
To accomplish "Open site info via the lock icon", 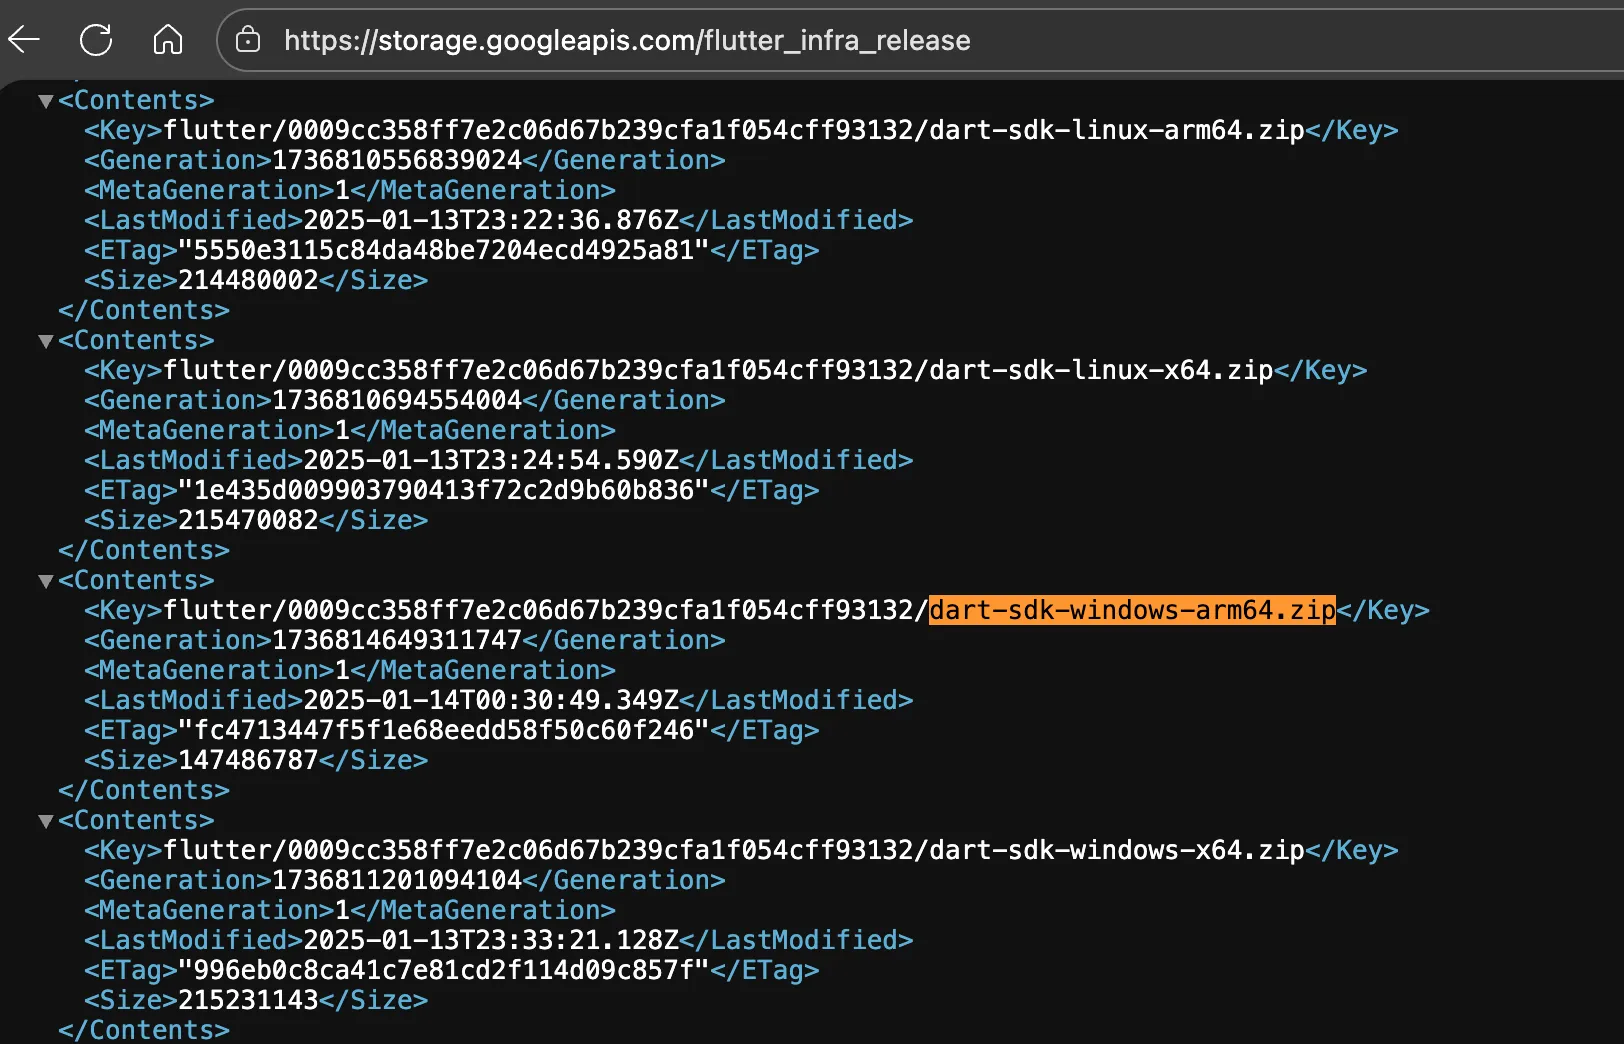I will [248, 40].
